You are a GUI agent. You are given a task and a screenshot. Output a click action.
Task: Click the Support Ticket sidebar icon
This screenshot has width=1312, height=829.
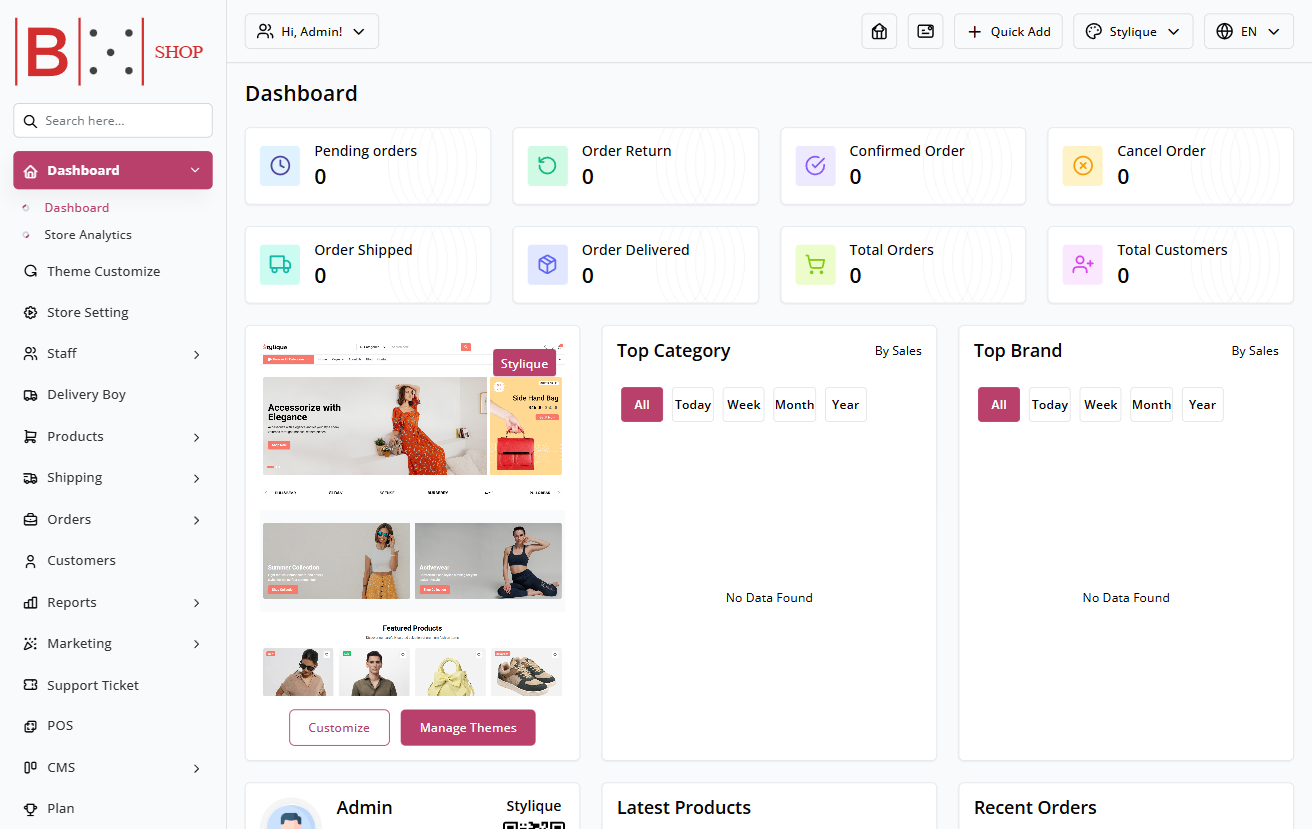29,684
